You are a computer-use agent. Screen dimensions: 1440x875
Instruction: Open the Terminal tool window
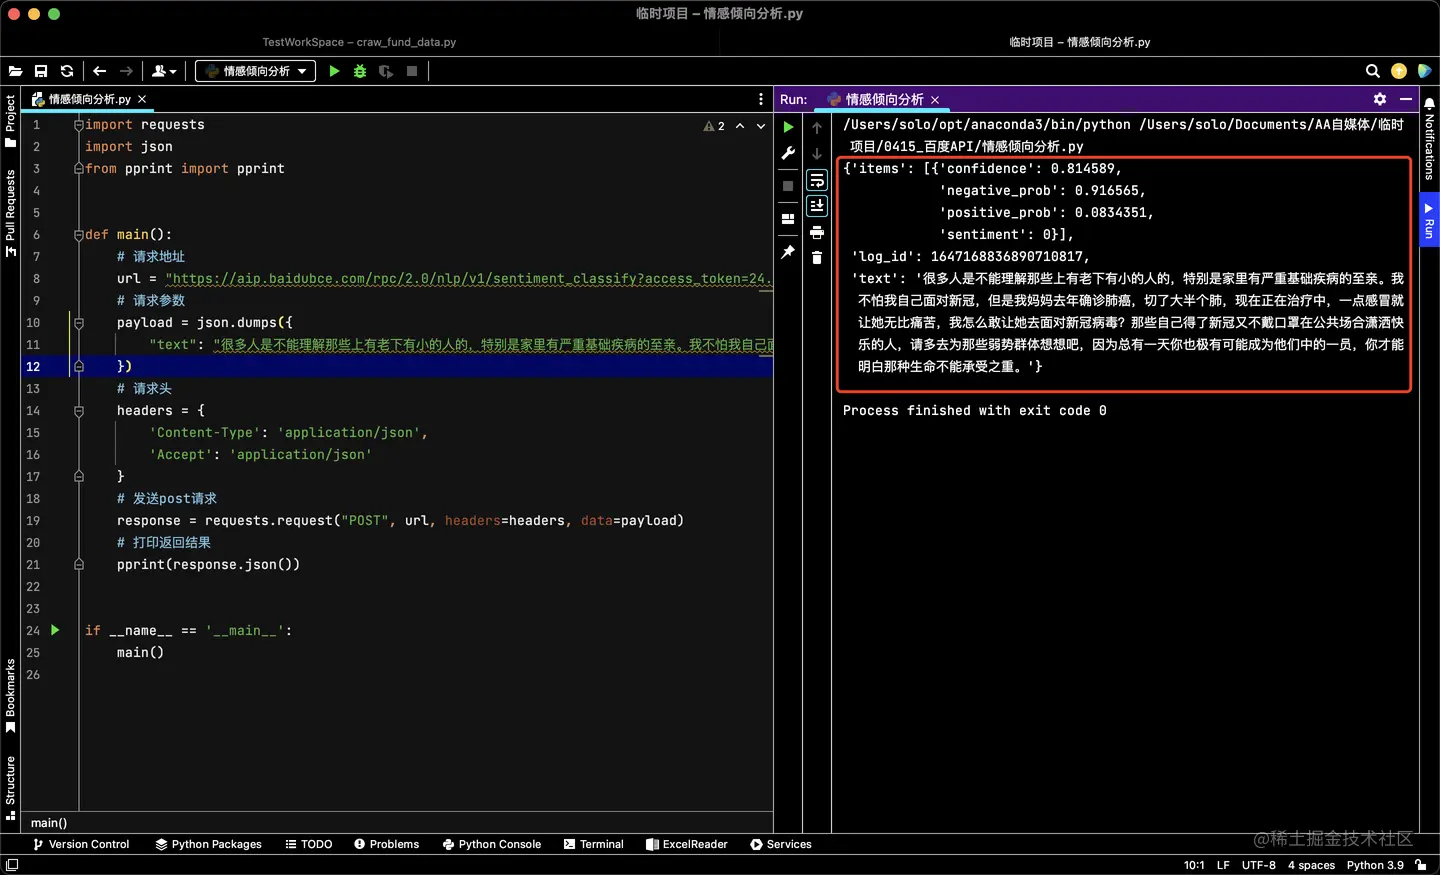[593, 844]
